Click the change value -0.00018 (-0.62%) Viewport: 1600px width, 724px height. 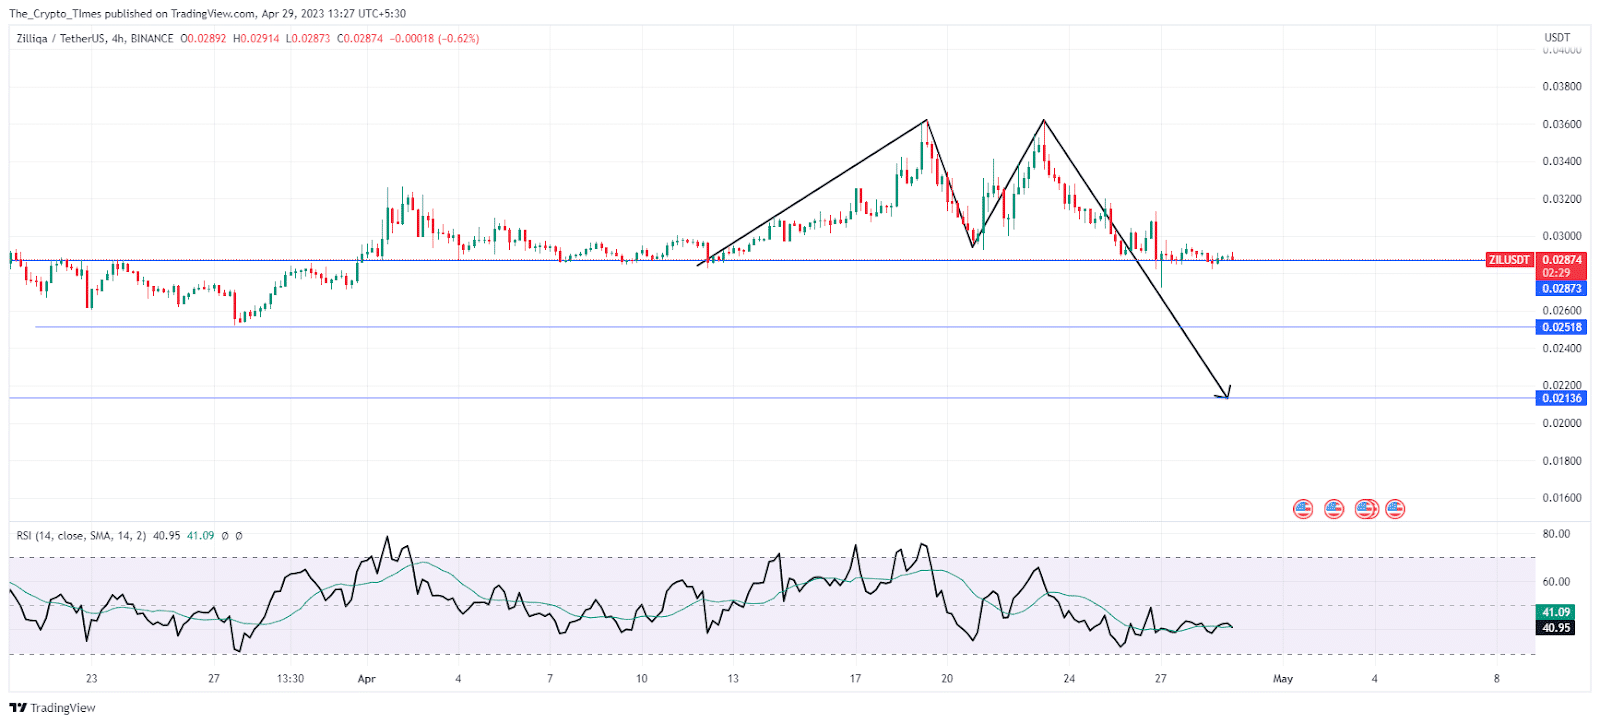pos(434,39)
